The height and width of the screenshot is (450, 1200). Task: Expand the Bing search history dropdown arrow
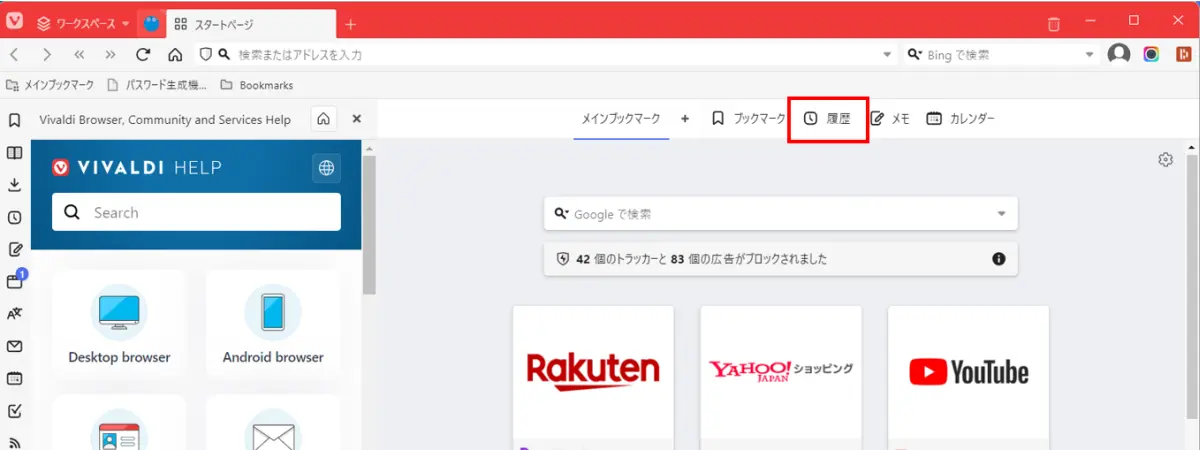1090,54
